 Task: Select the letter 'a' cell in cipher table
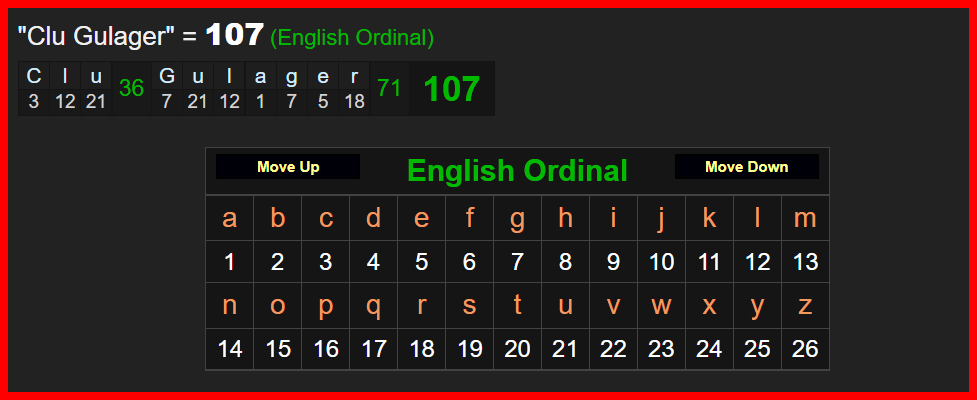point(230,218)
